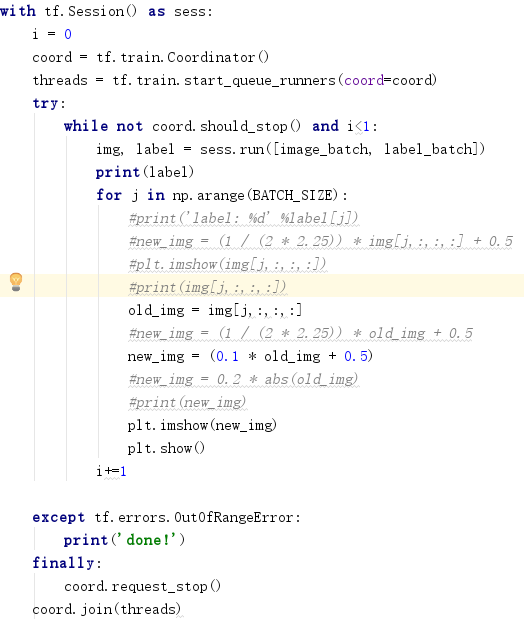Click the 'while not coord.should_stop()' line
The width and height of the screenshot is (524, 628).
pyautogui.click(x=221, y=126)
